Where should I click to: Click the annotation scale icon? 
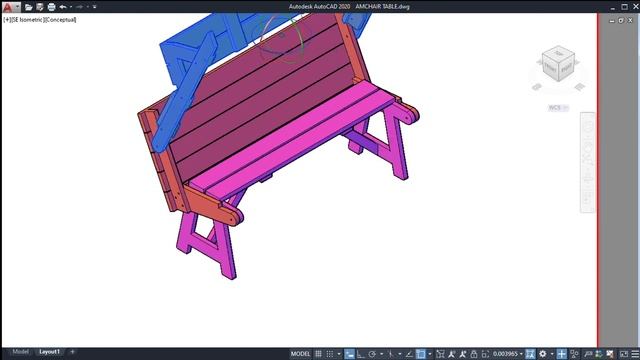[462, 354]
